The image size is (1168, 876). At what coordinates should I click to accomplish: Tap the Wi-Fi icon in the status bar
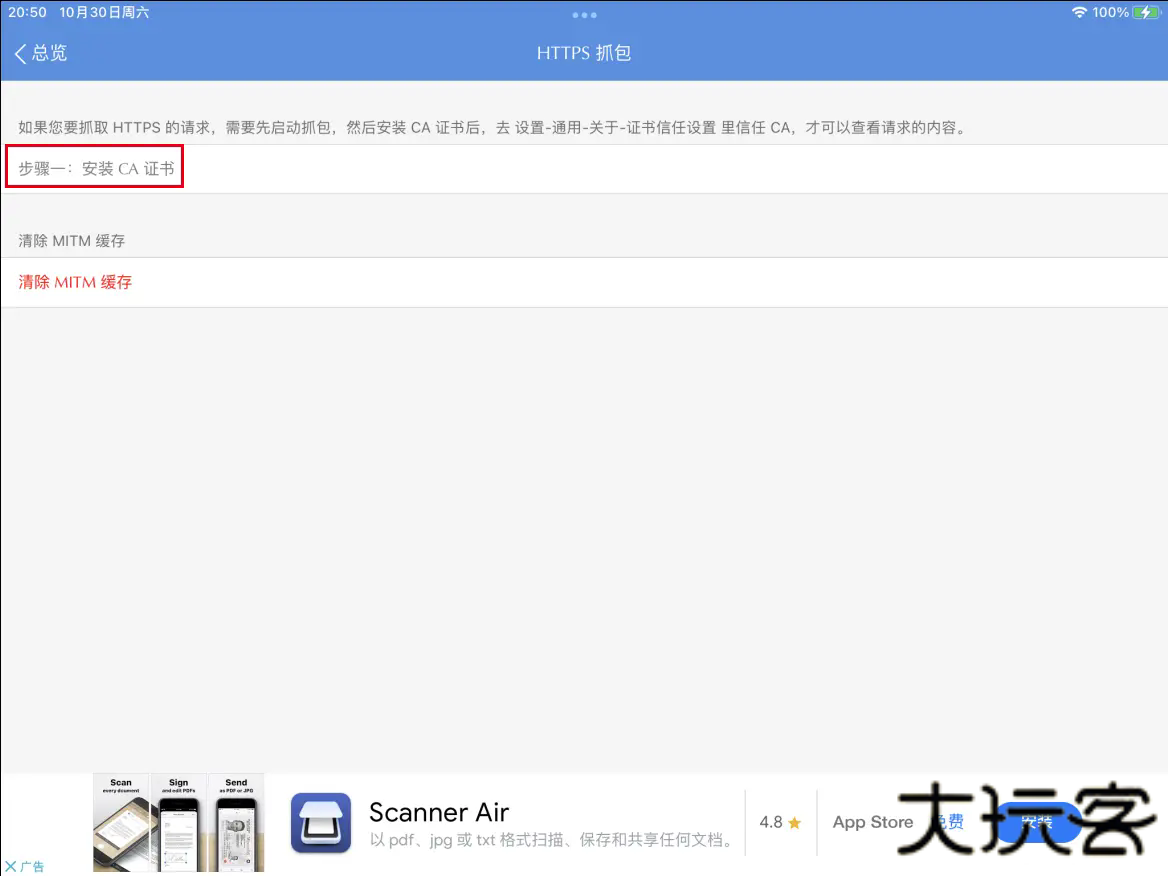[1081, 12]
